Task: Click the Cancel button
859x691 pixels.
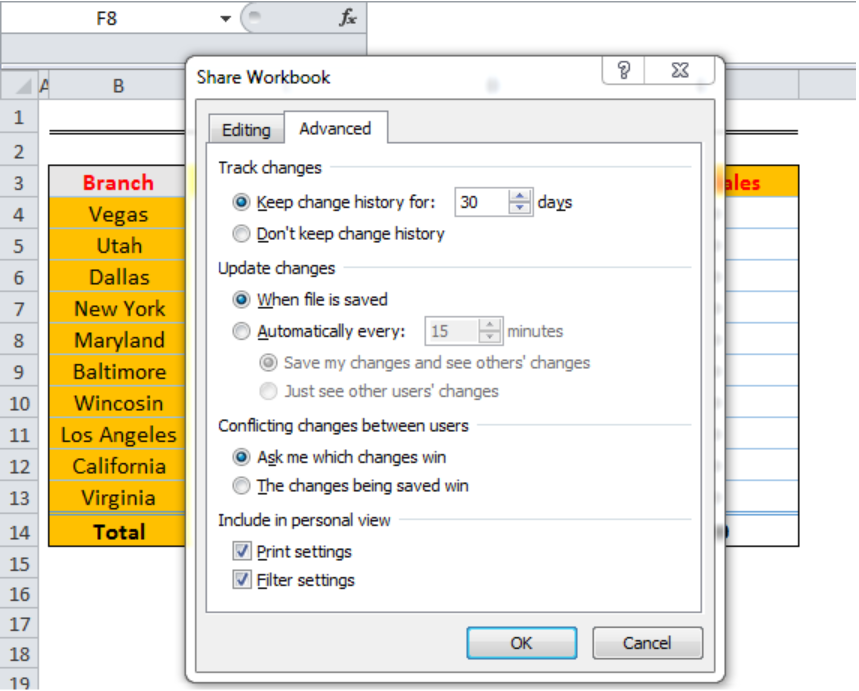Action: [x=647, y=643]
